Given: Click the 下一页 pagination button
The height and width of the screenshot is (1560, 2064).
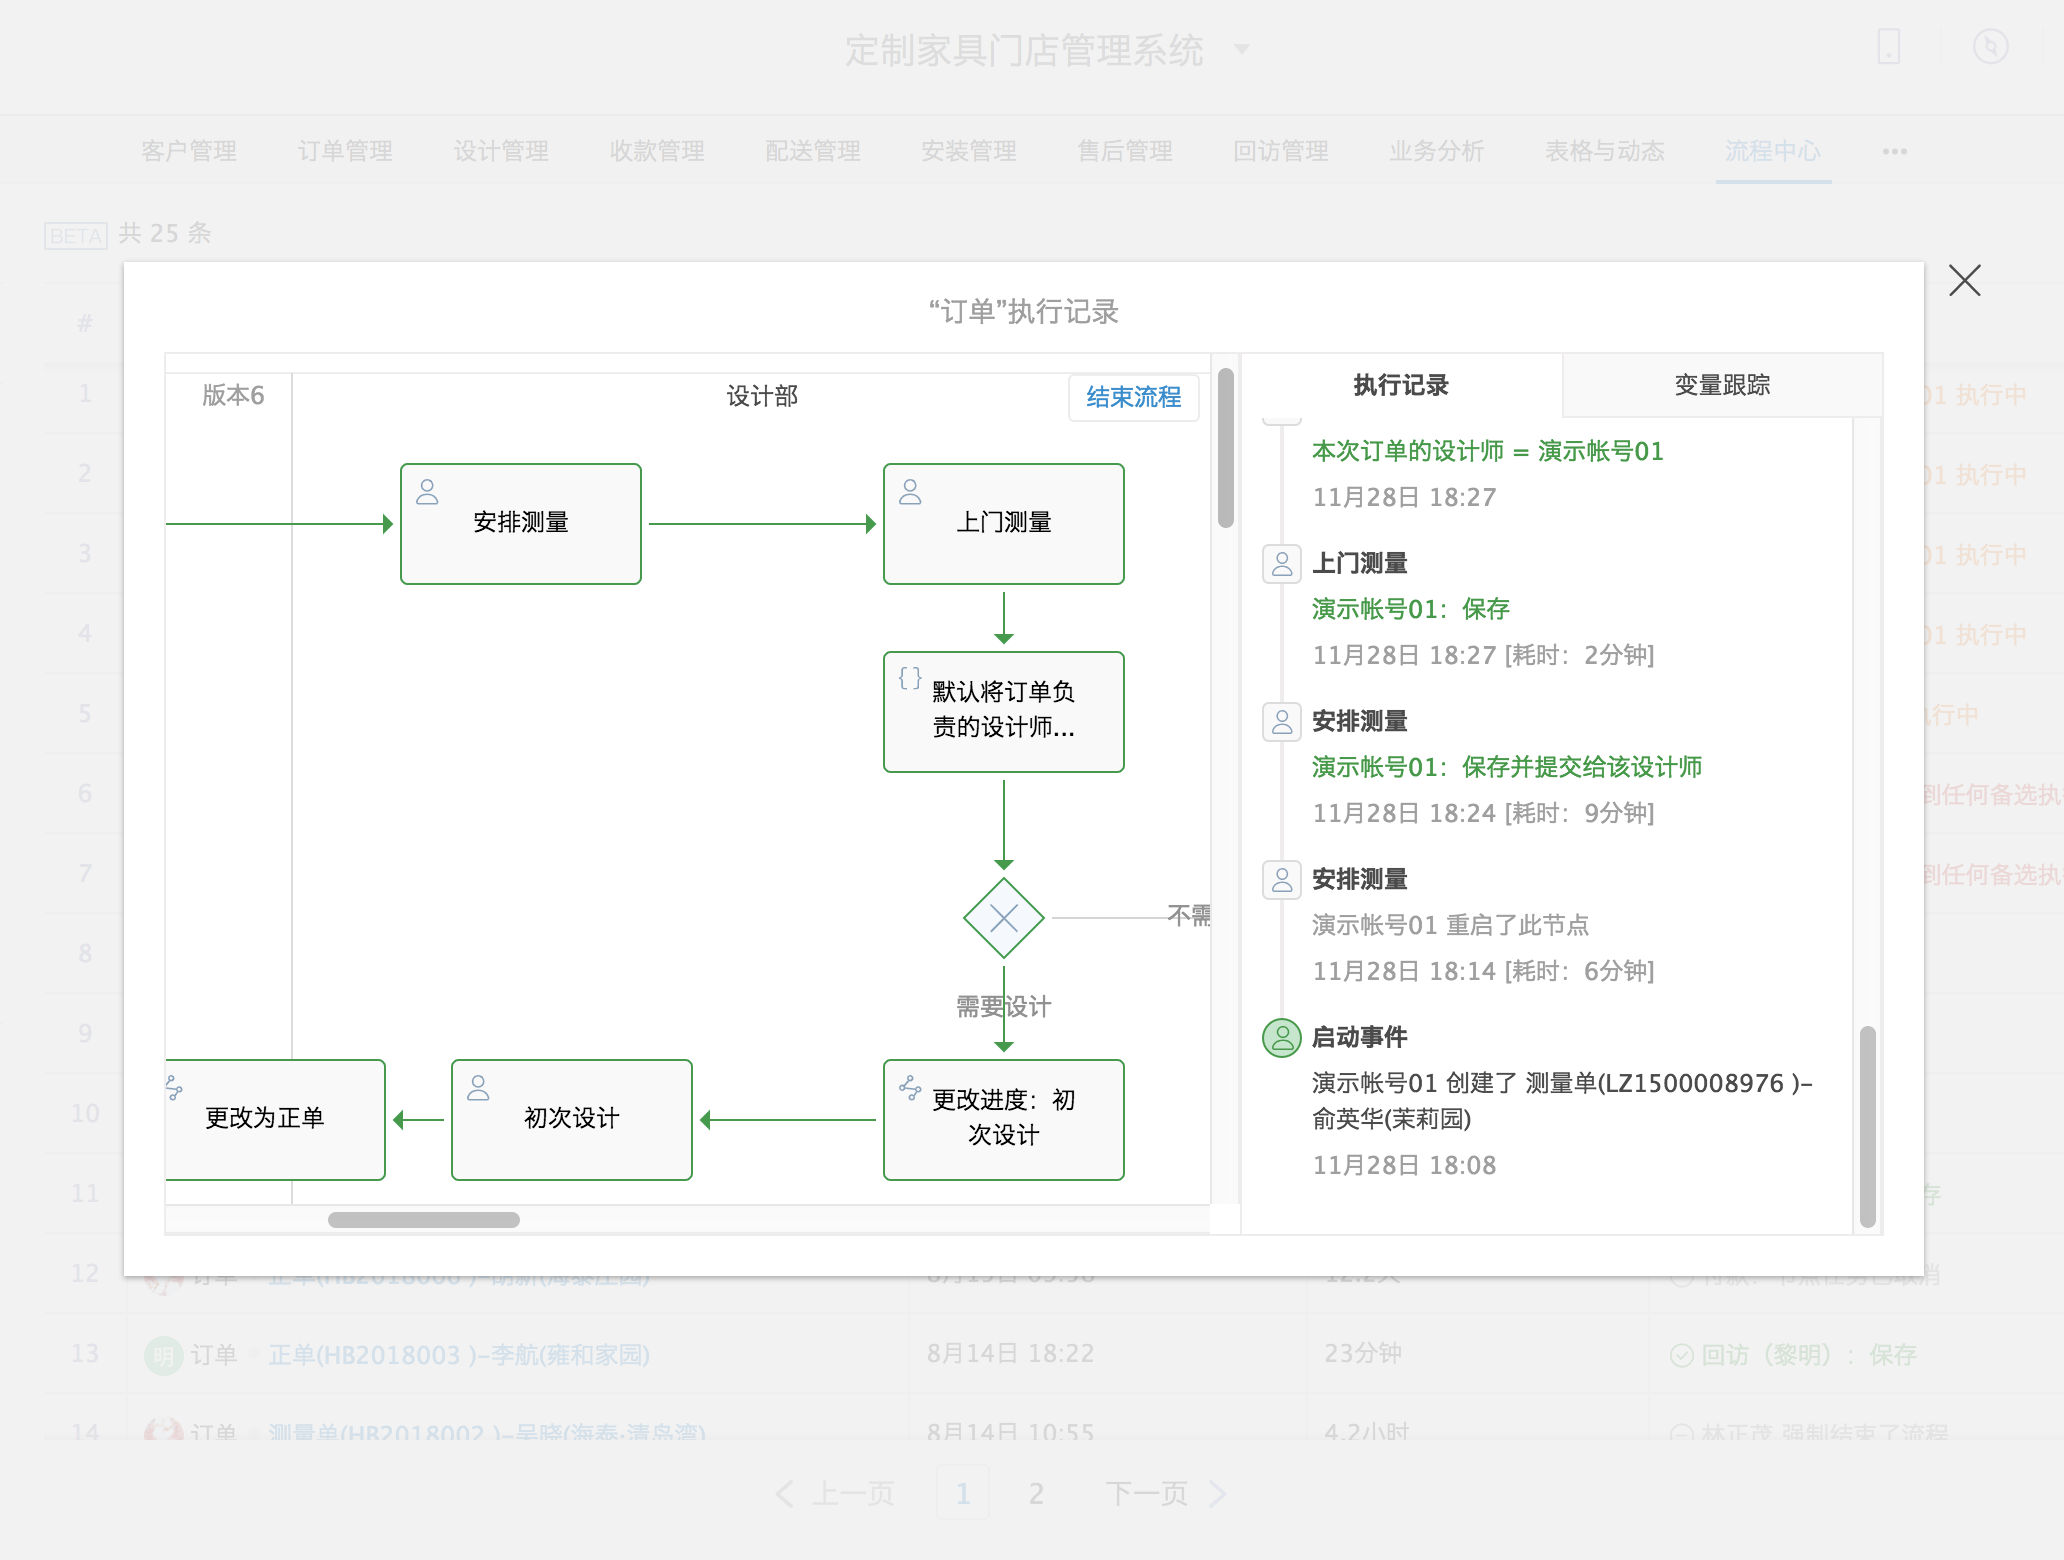Looking at the screenshot, I should point(1165,1493).
